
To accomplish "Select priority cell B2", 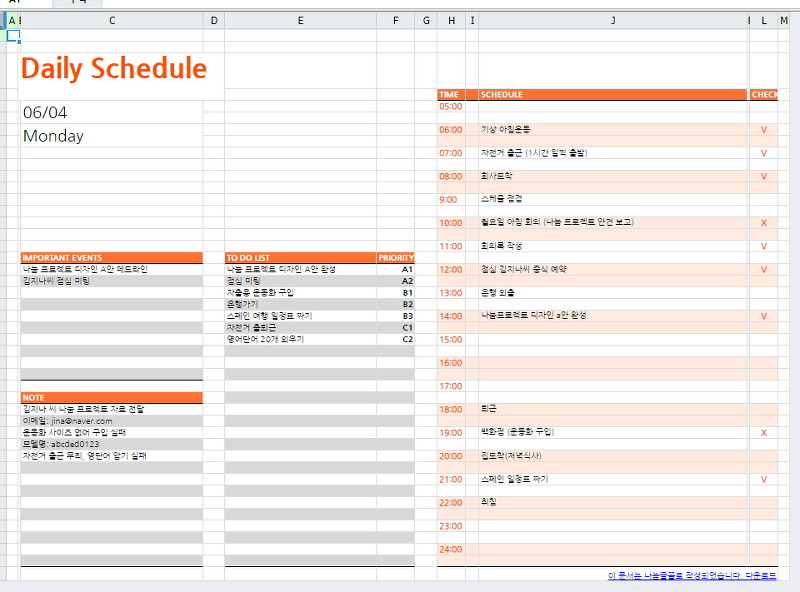I will (x=395, y=304).
